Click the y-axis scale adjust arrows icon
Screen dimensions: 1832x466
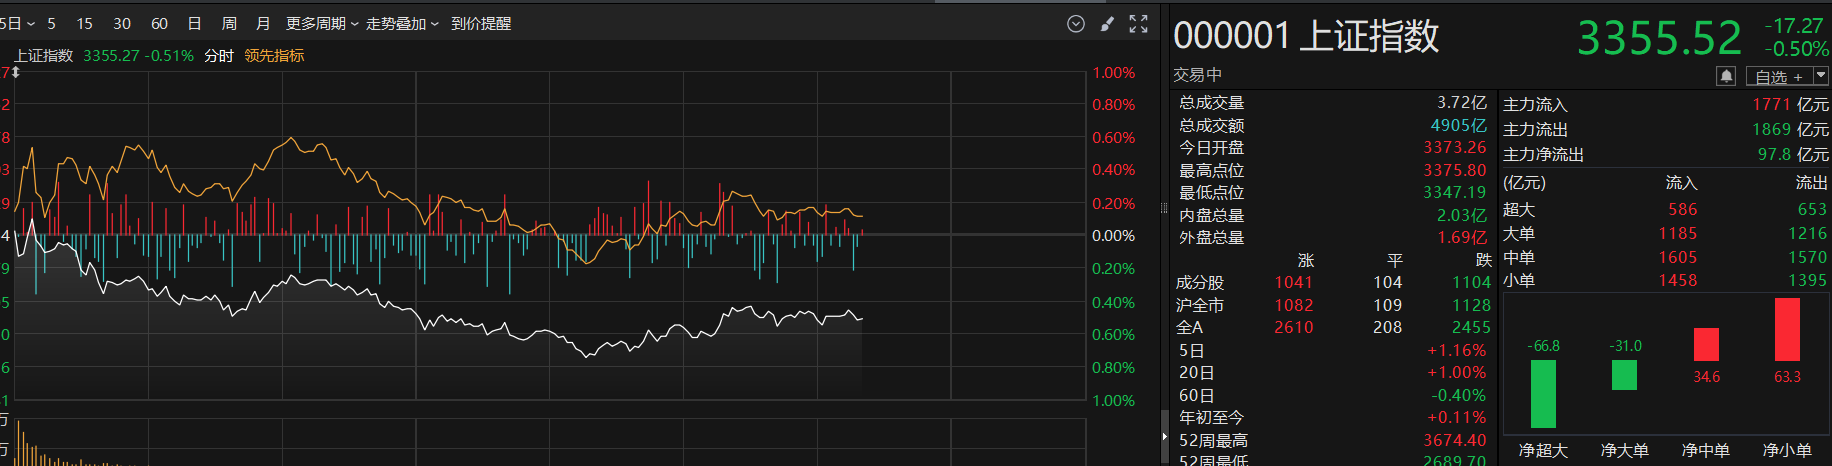point(15,73)
